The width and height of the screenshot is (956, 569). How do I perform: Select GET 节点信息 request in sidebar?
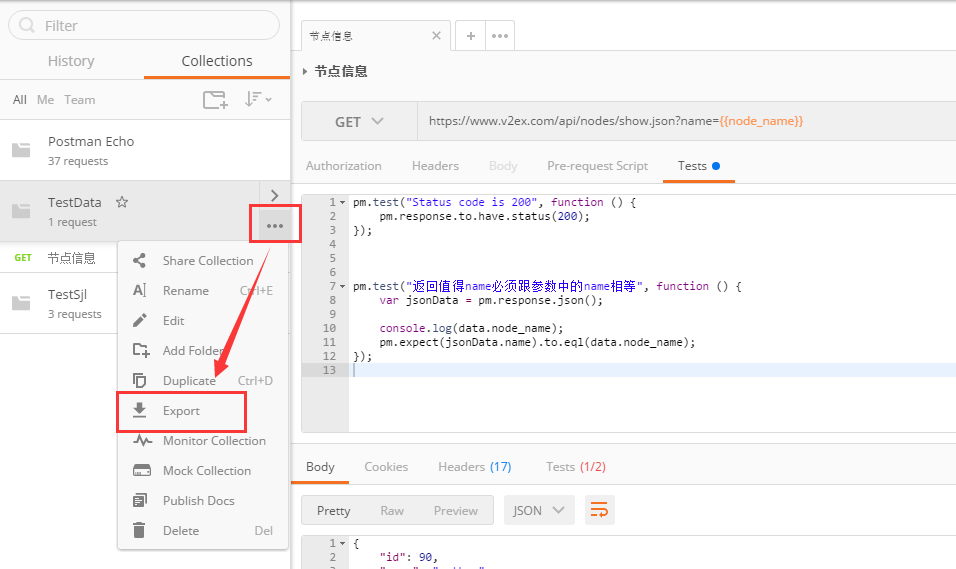pos(59,257)
